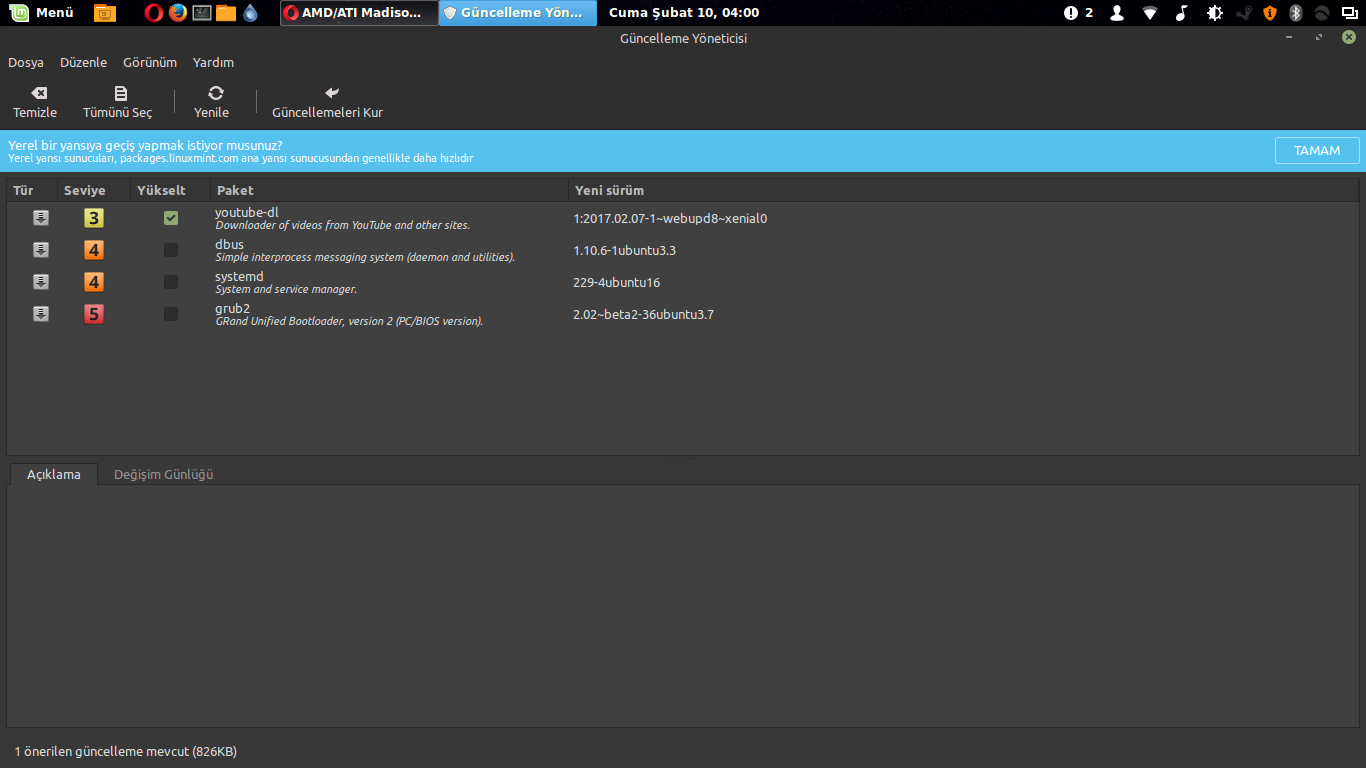The image size is (1366, 768).
Task: Click the package type icon for dbus
Action: coord(41,250)
